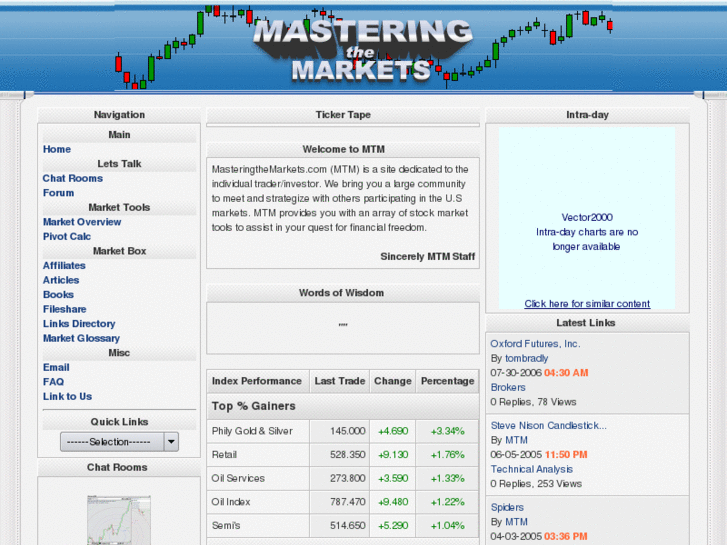This screenshot has width=727, height=545.
Task: Select the Phily Gold & Silver row name
Action: [252, 431]
